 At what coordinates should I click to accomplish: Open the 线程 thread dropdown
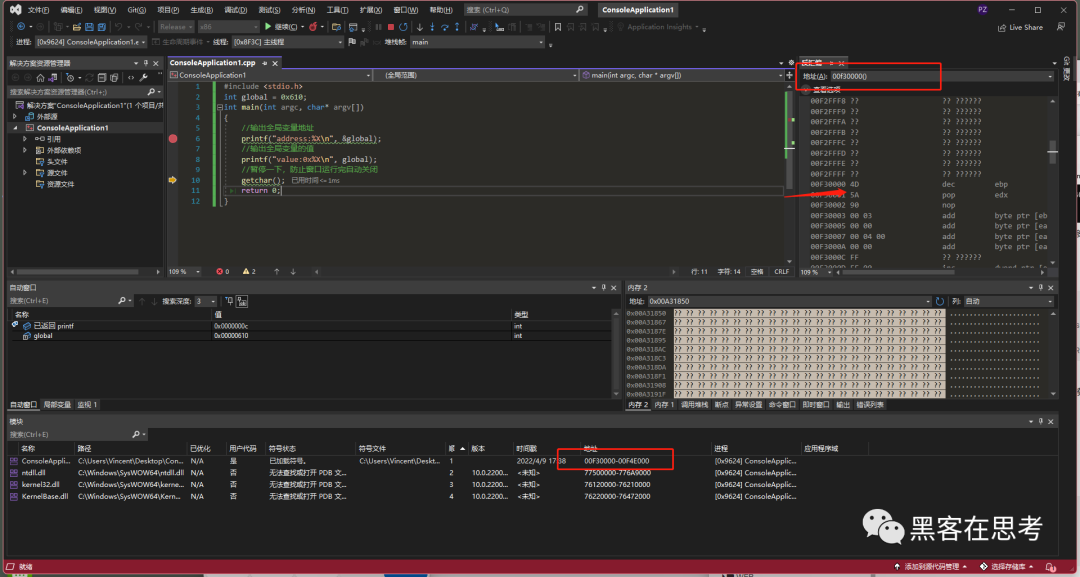point(288,42)
